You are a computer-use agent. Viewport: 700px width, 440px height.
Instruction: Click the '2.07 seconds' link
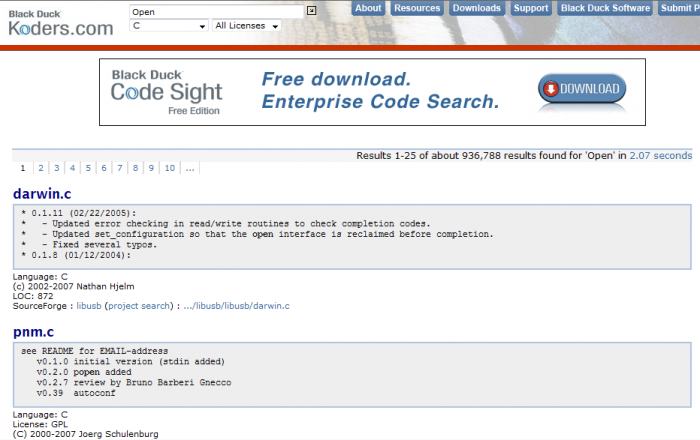click(661, 156)
